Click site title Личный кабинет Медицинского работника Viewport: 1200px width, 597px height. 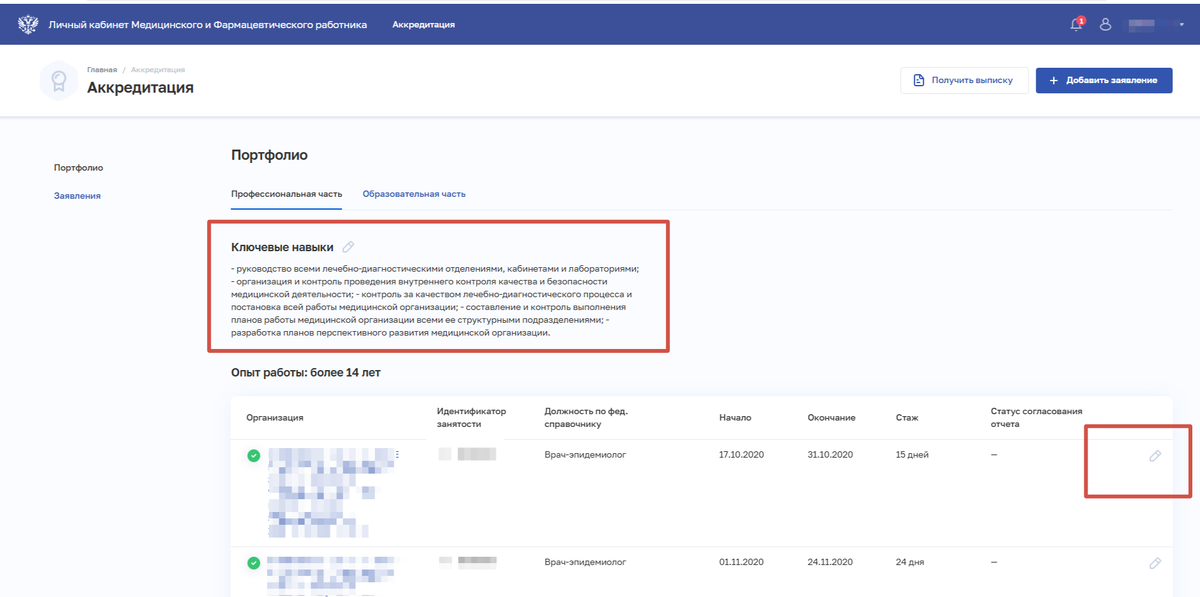pyautogui.click(x=208, y=24)
